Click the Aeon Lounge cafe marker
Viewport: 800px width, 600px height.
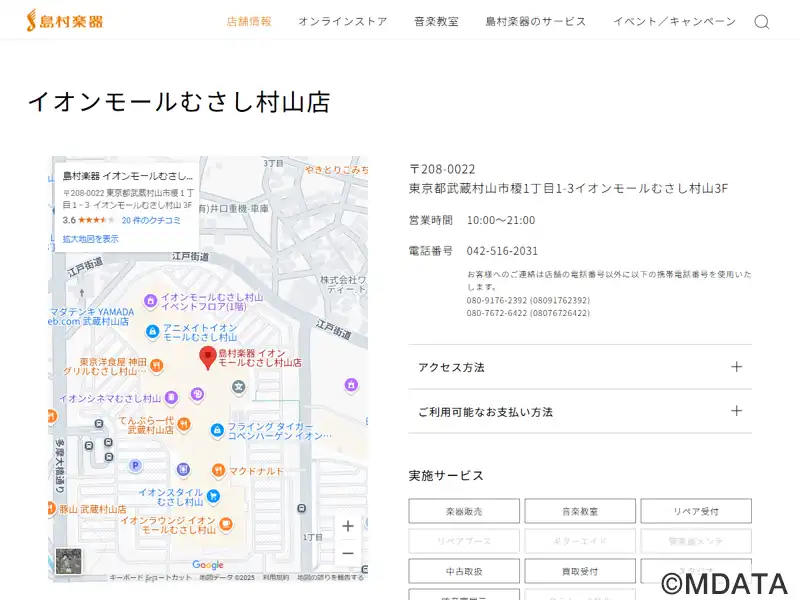click(x=226, y=523)
